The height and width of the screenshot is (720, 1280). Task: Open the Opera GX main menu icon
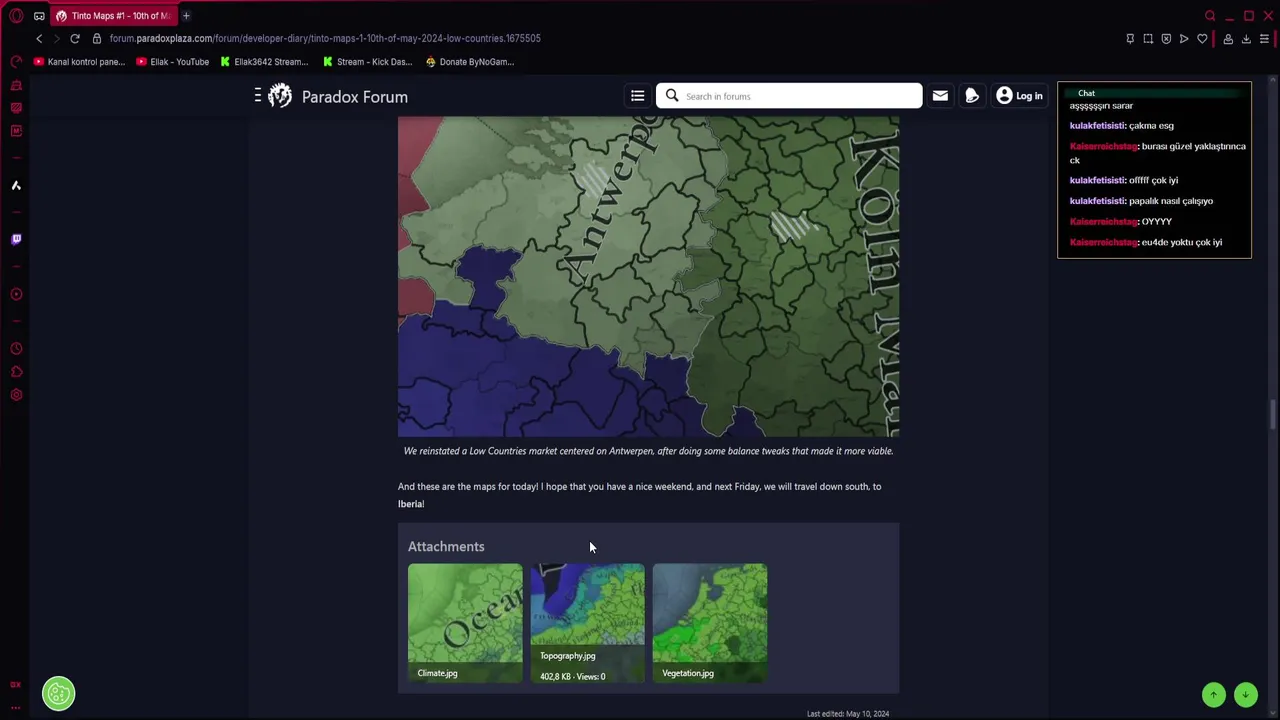(x=16, y=16)
